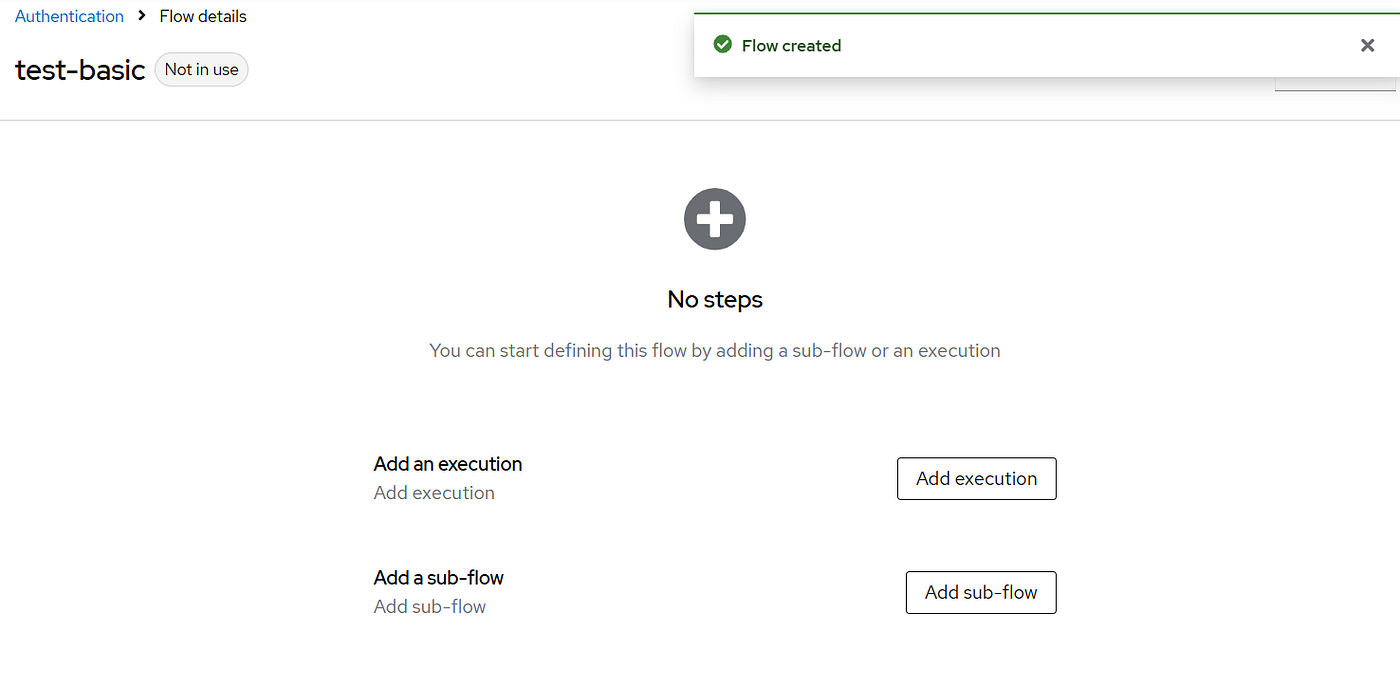
Task: Click the breadcrumb chevron separator
Action: pos(142,16)
